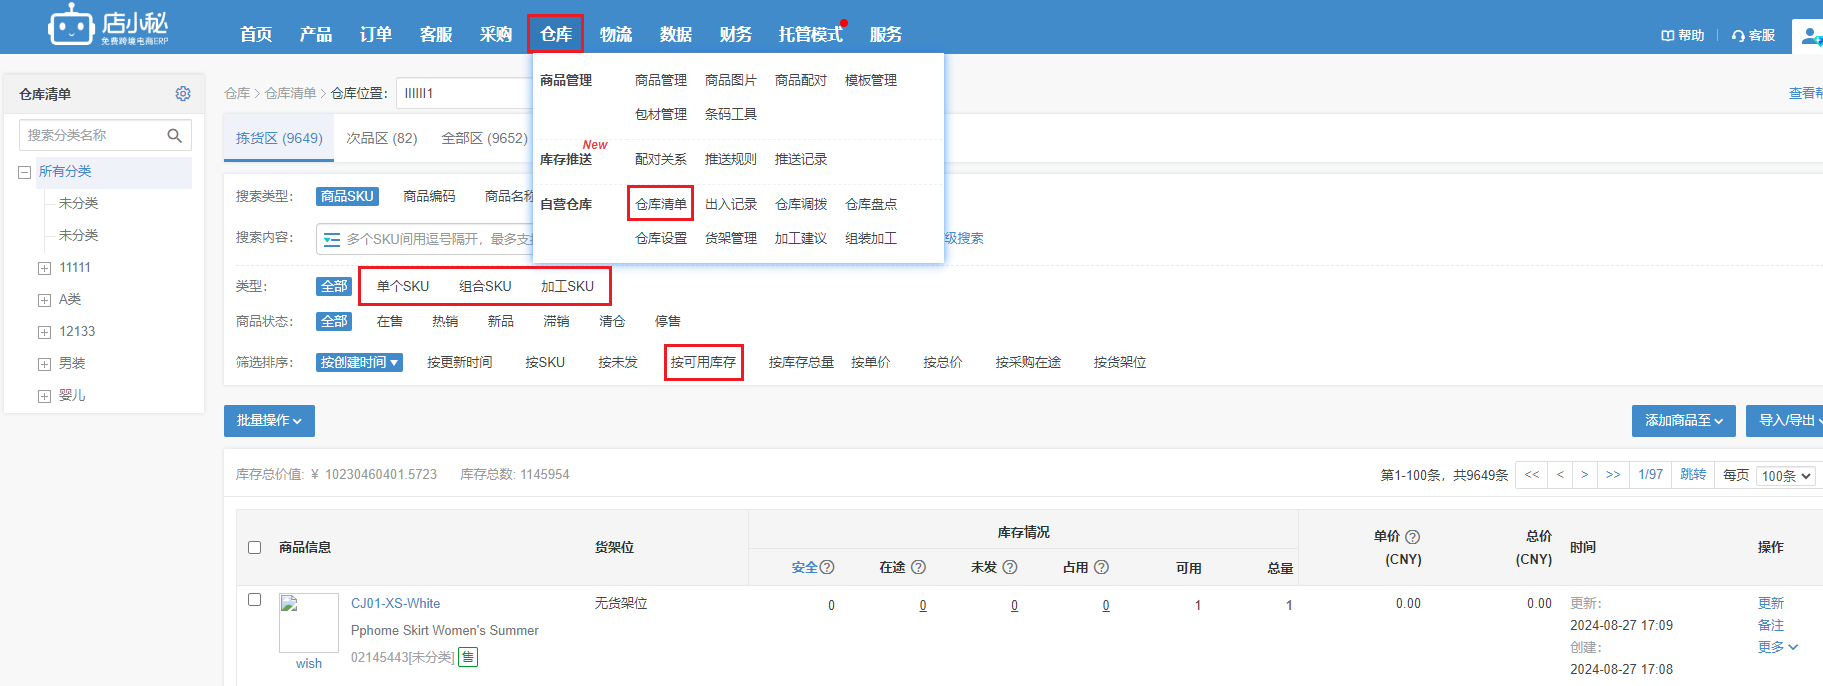Expand the A类 category node
Image resolution: width=1823 pixels, height=686 pixels.
44,300
